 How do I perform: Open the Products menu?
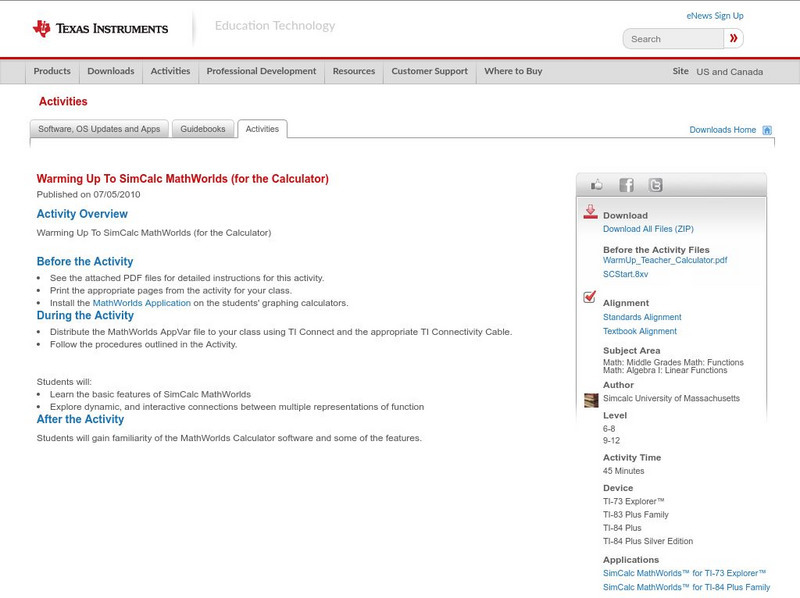click(52, 72)
